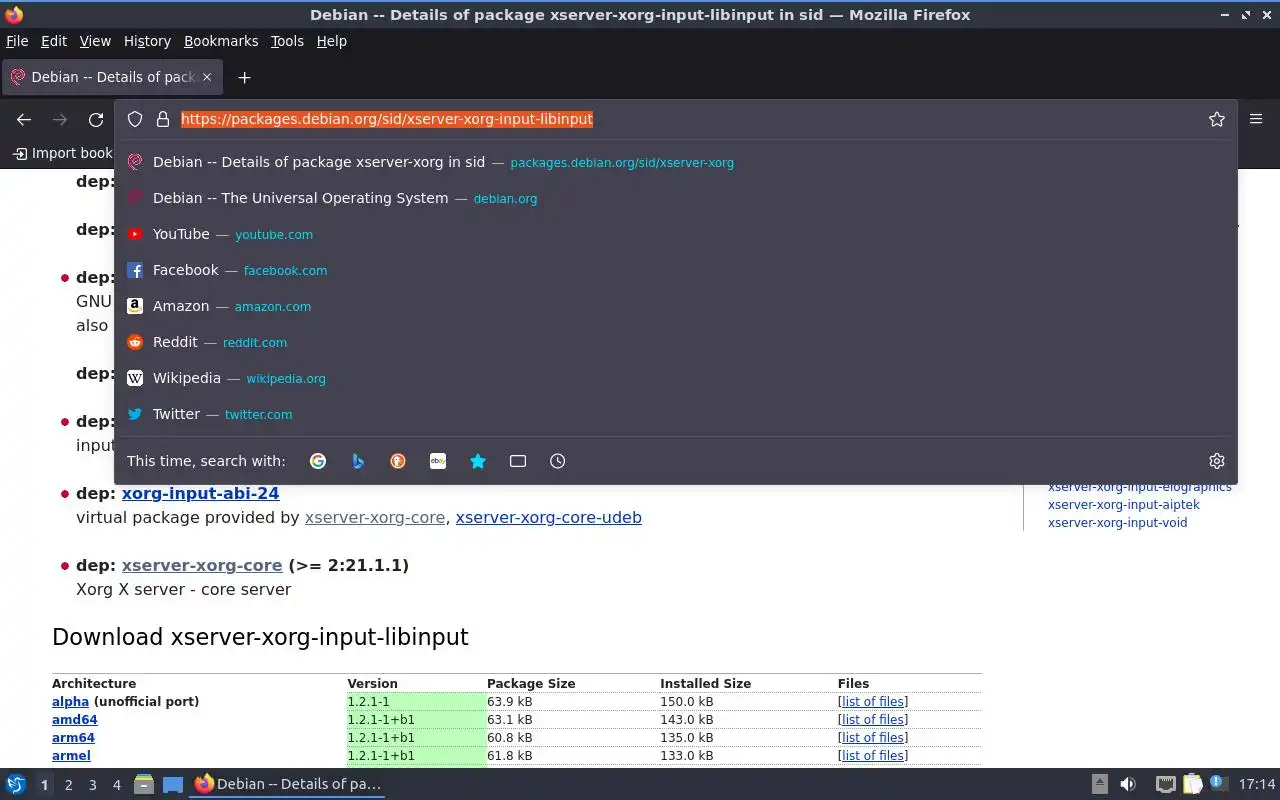Click the notification info tray icon
1280x800 pixels.
tap(1218, 783)
